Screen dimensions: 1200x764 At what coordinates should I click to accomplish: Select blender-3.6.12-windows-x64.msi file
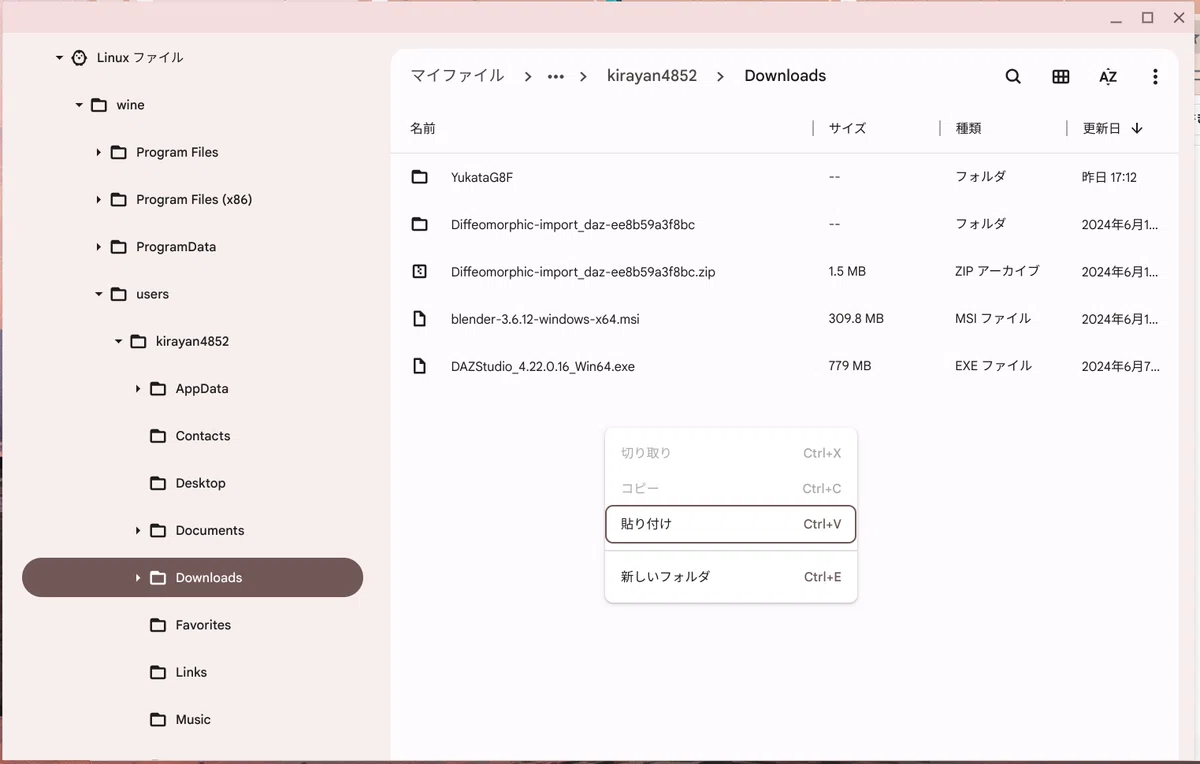tap(785, 319)
